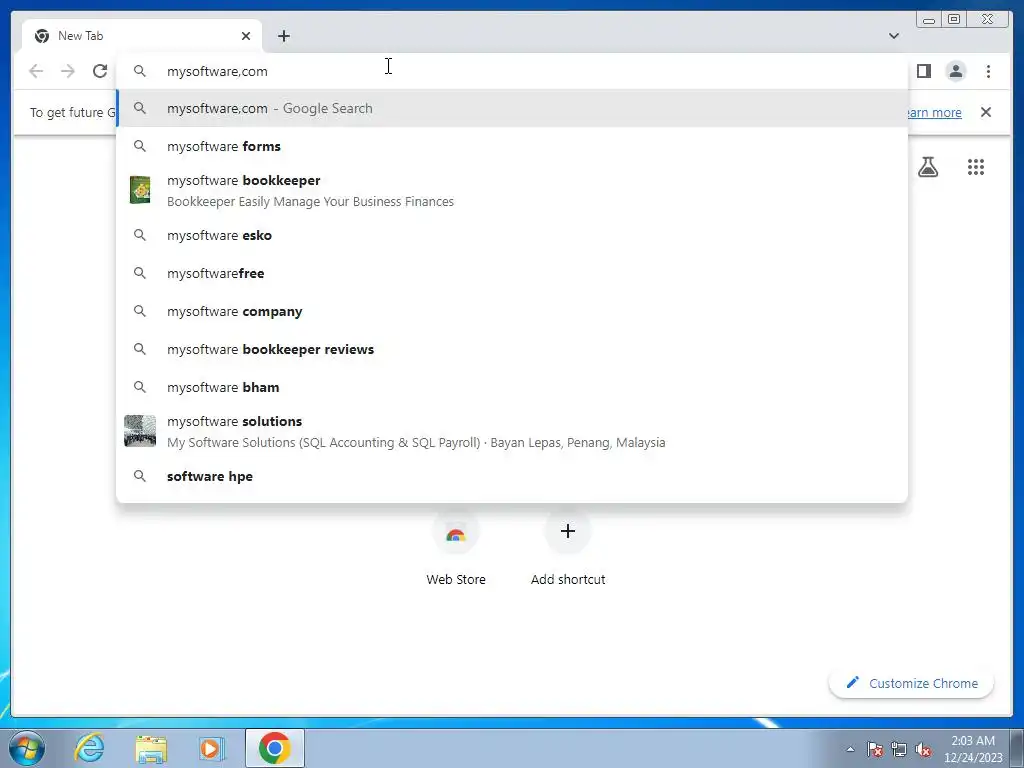Open the Google apps grid icon

pyautogui.click(x=976, y=167)
